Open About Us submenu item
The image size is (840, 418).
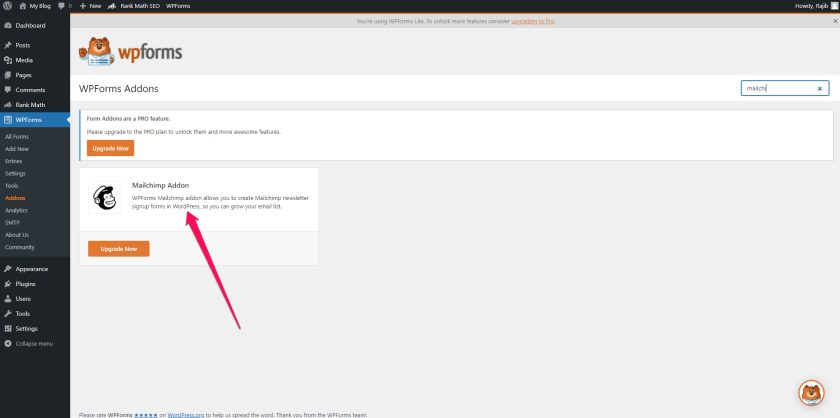[17, 235]
